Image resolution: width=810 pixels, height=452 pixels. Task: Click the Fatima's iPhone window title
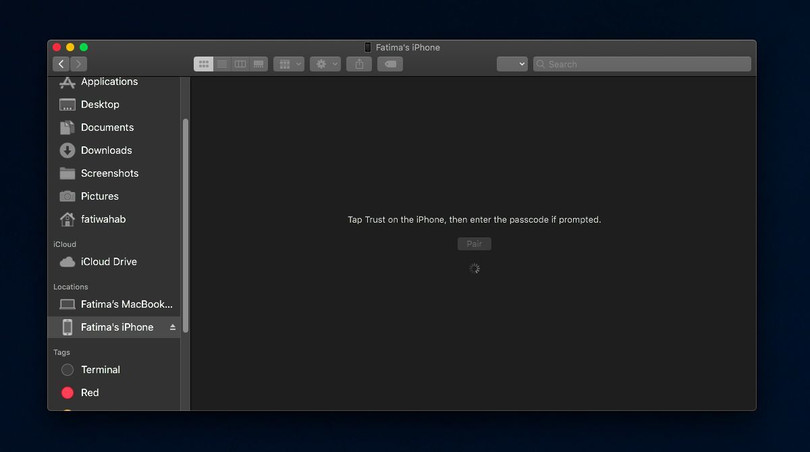click(408, 48)
